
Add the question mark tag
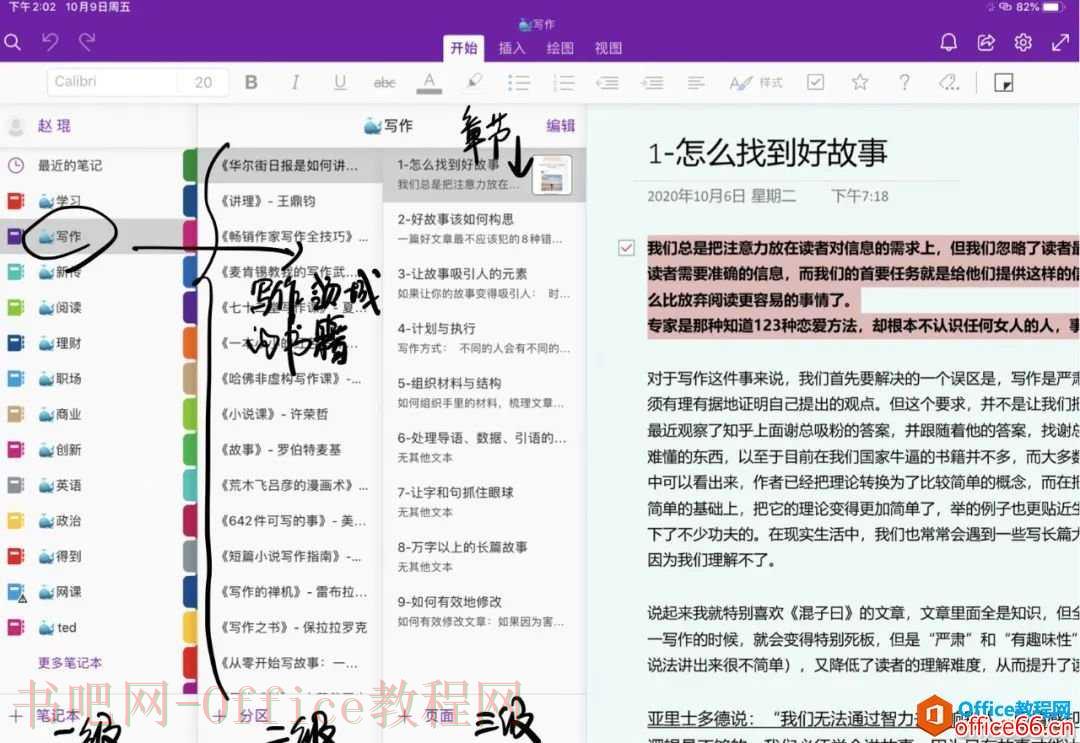904,83
